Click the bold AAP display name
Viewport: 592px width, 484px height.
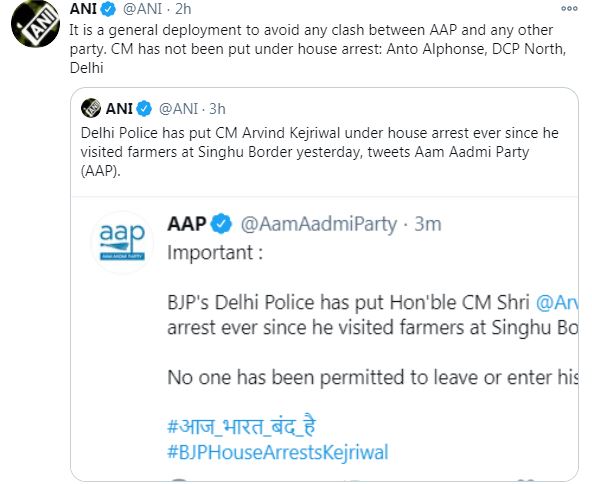tap(187, 224)
